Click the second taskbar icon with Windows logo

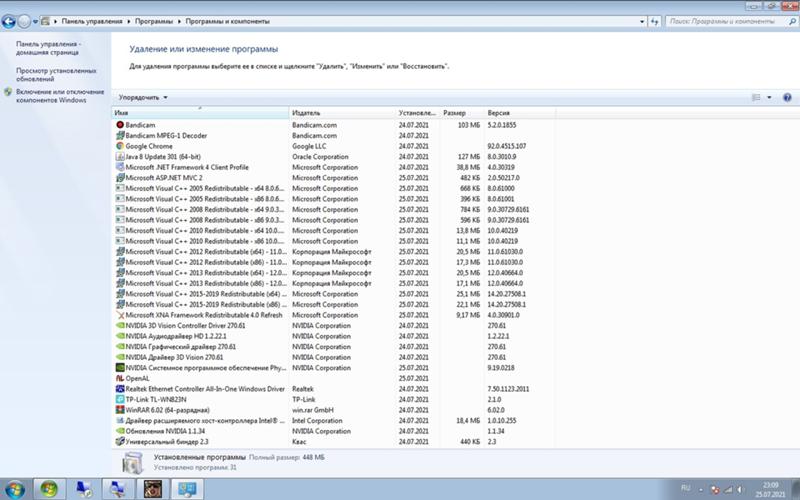pos(49,489)
